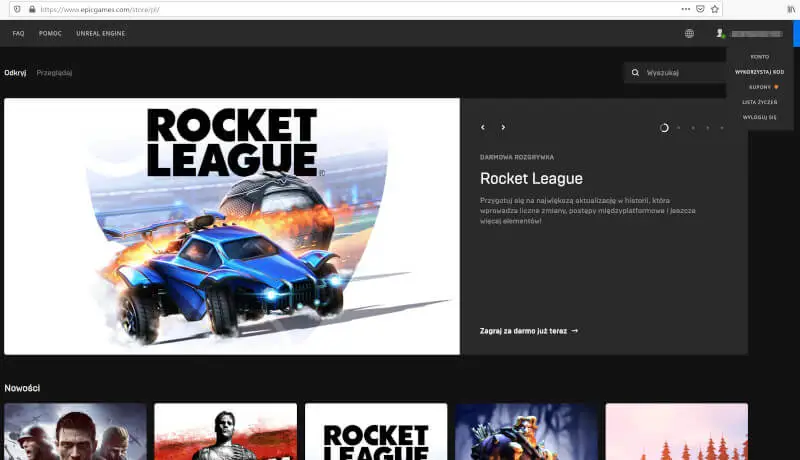Open the Unreal Engine link
This screenshot has height=460, width=800.
(101, 33)
